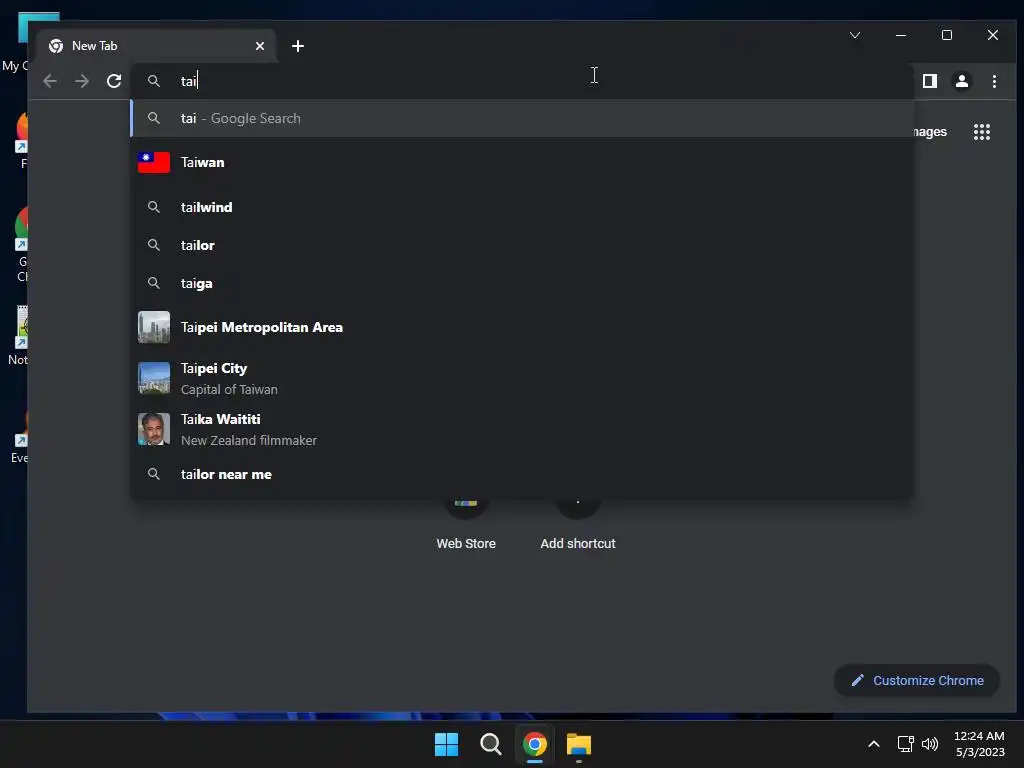Select the 'tai - Google Search' suggestion
The height and width of the screenshot is (768, 1024).
click(522, 118)
